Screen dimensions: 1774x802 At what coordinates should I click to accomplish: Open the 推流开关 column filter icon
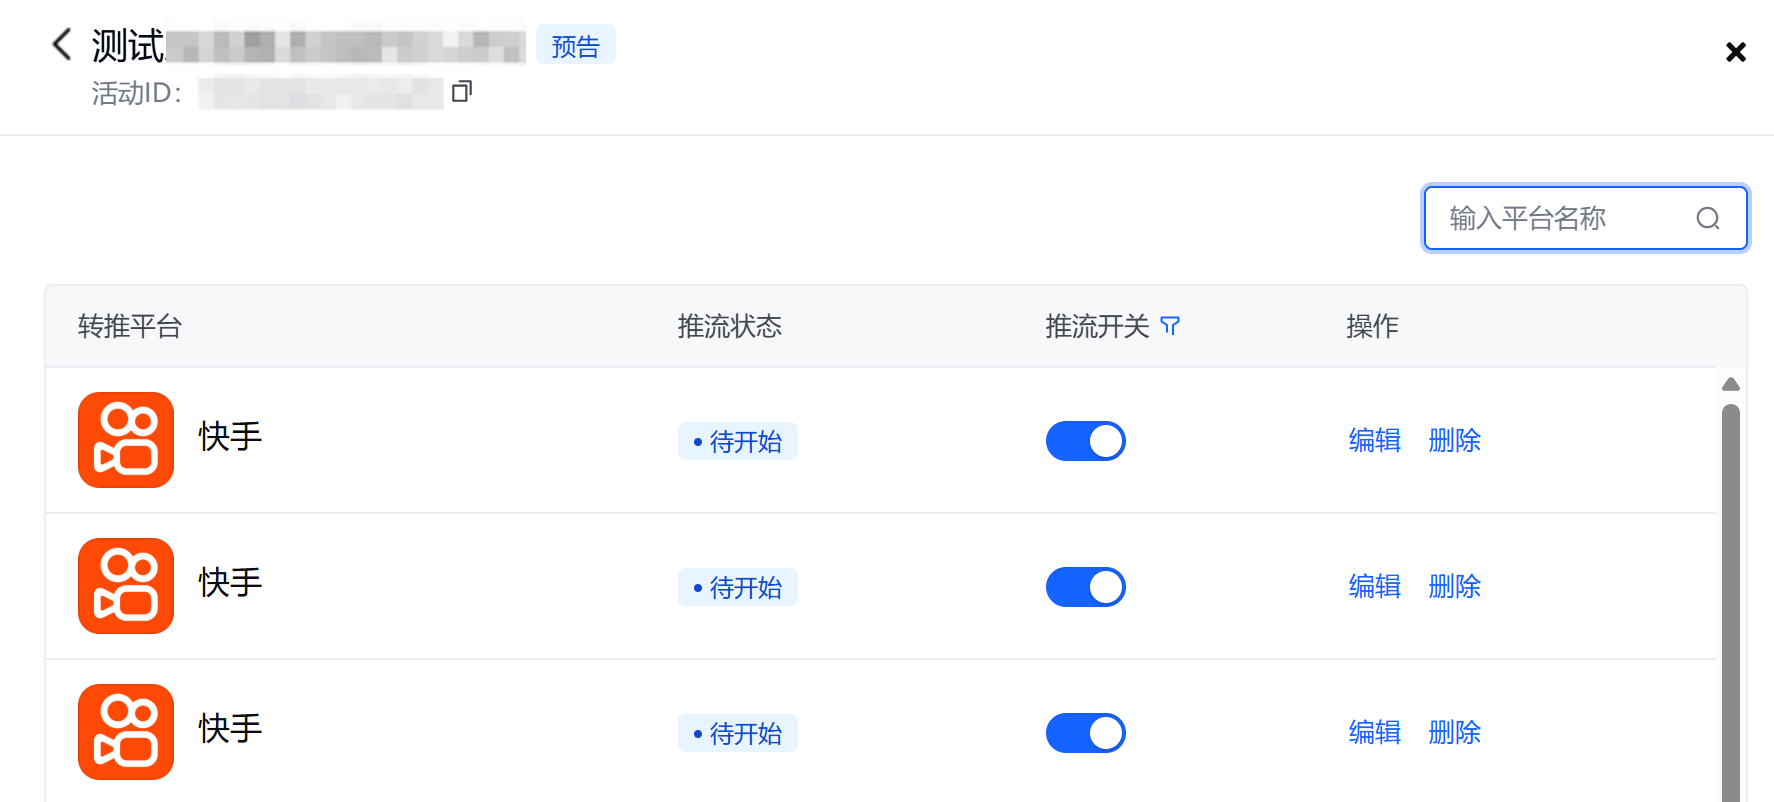tap(1170, 326)
